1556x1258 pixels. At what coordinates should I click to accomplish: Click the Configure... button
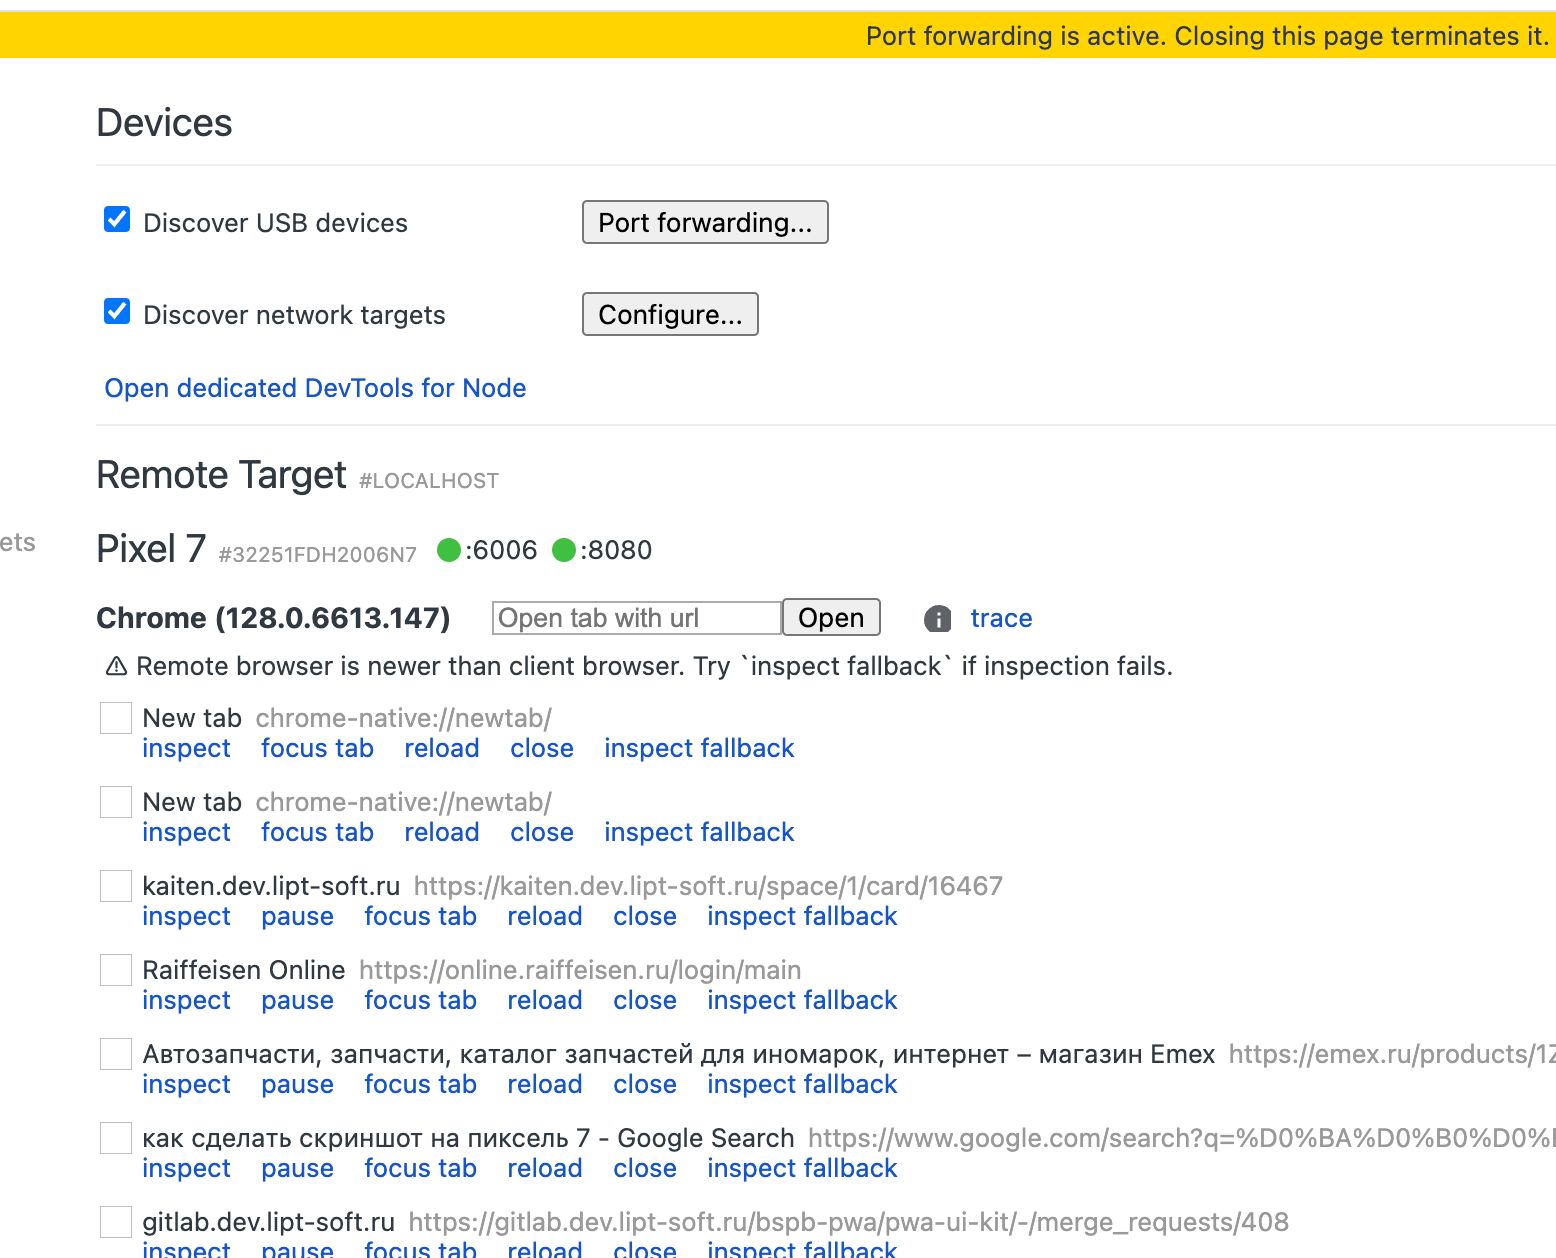click(x=670, y=314)
